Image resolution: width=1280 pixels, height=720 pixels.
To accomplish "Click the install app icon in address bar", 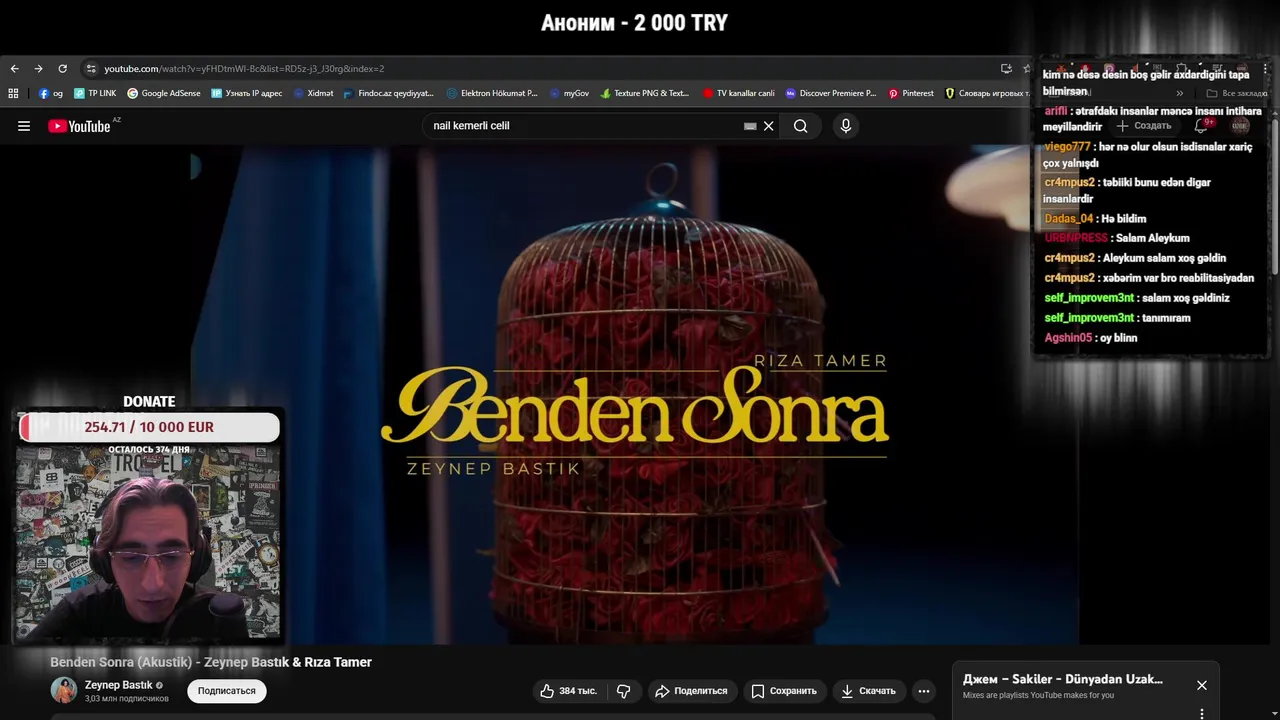I will (x=1006, y=69).
